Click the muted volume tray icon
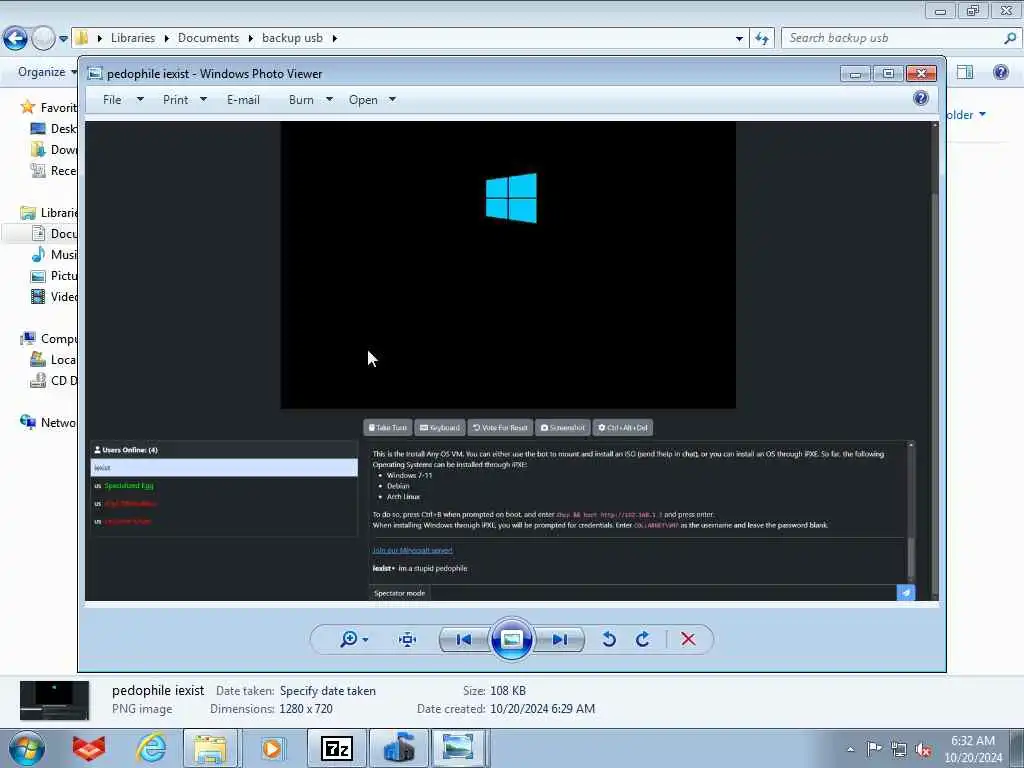1024x768 pixels. tap(923, 749)
